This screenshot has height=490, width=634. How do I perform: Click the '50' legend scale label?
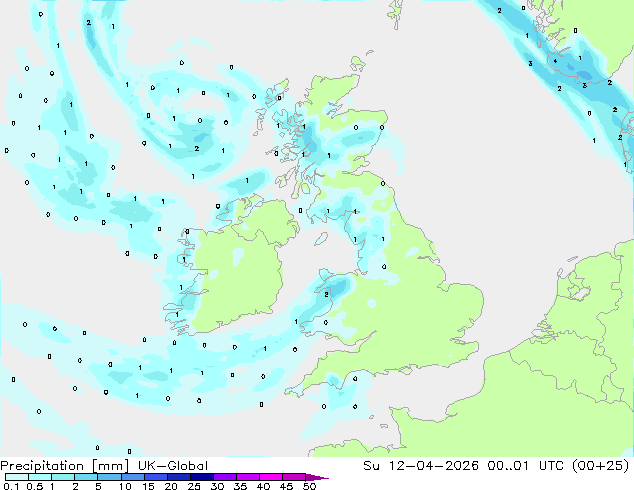tap(309, 486)
